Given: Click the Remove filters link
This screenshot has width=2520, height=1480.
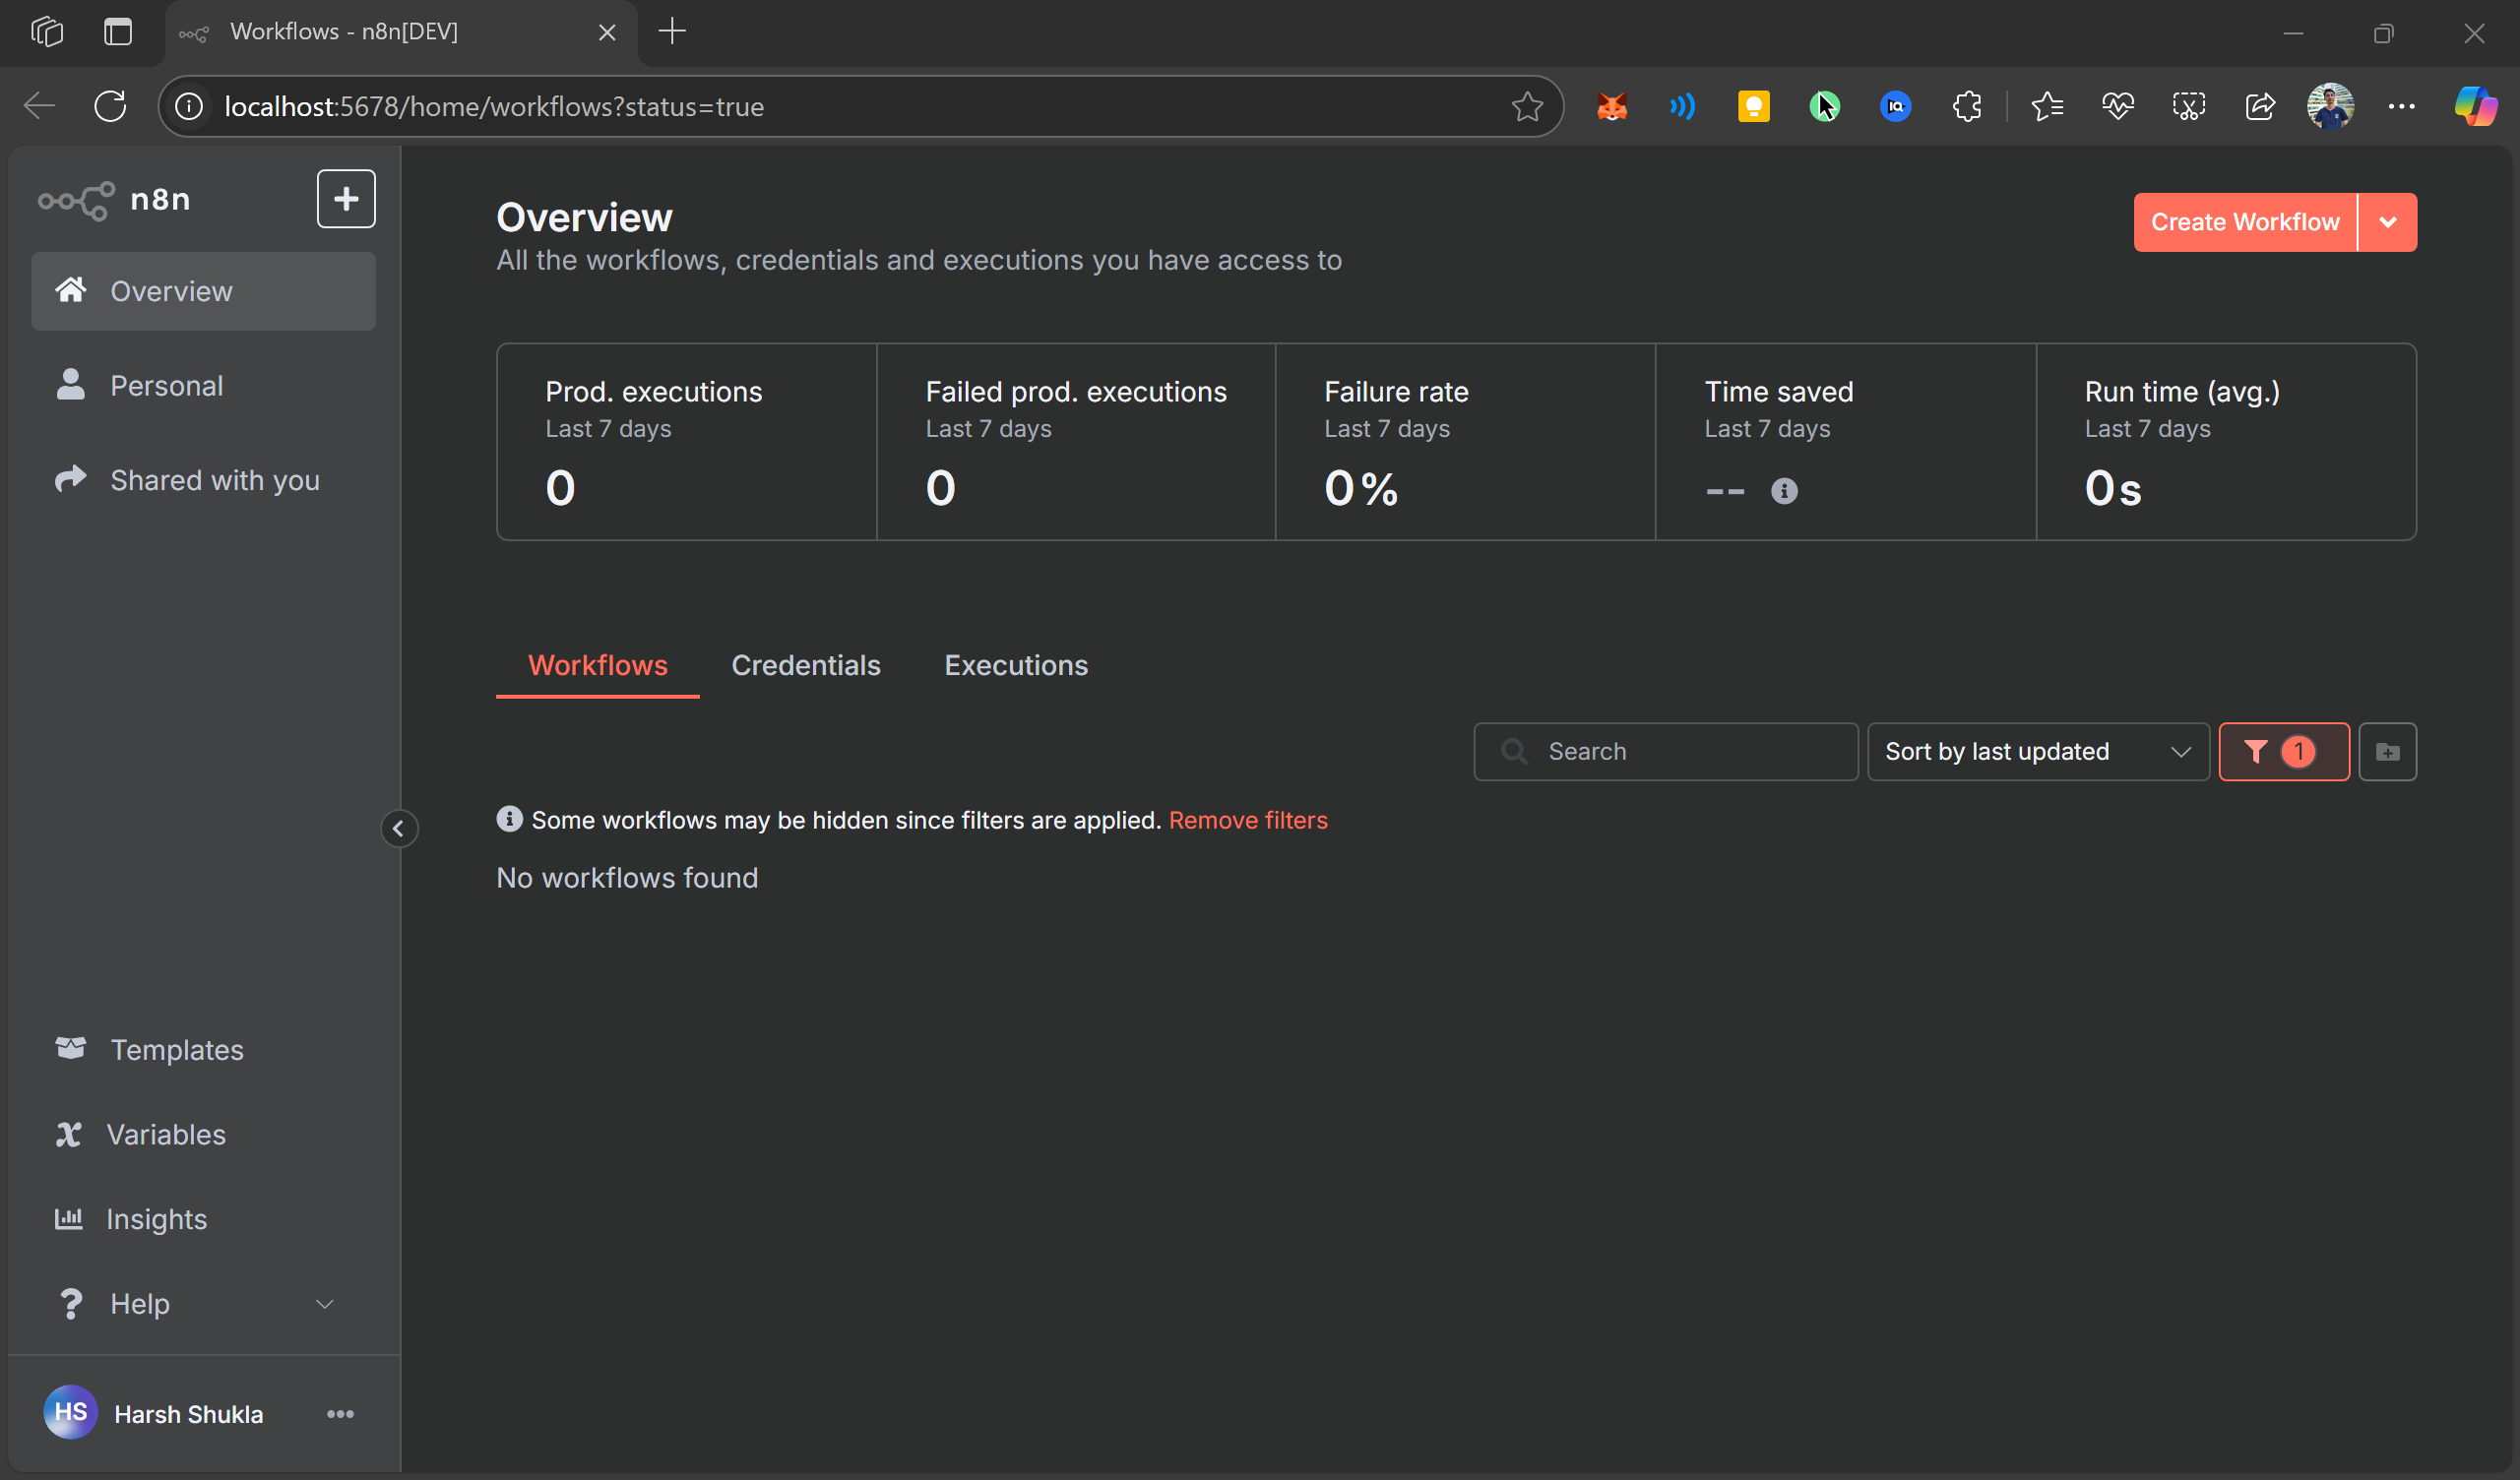Looking at the screenshot, I should (x=1247, y=820).
